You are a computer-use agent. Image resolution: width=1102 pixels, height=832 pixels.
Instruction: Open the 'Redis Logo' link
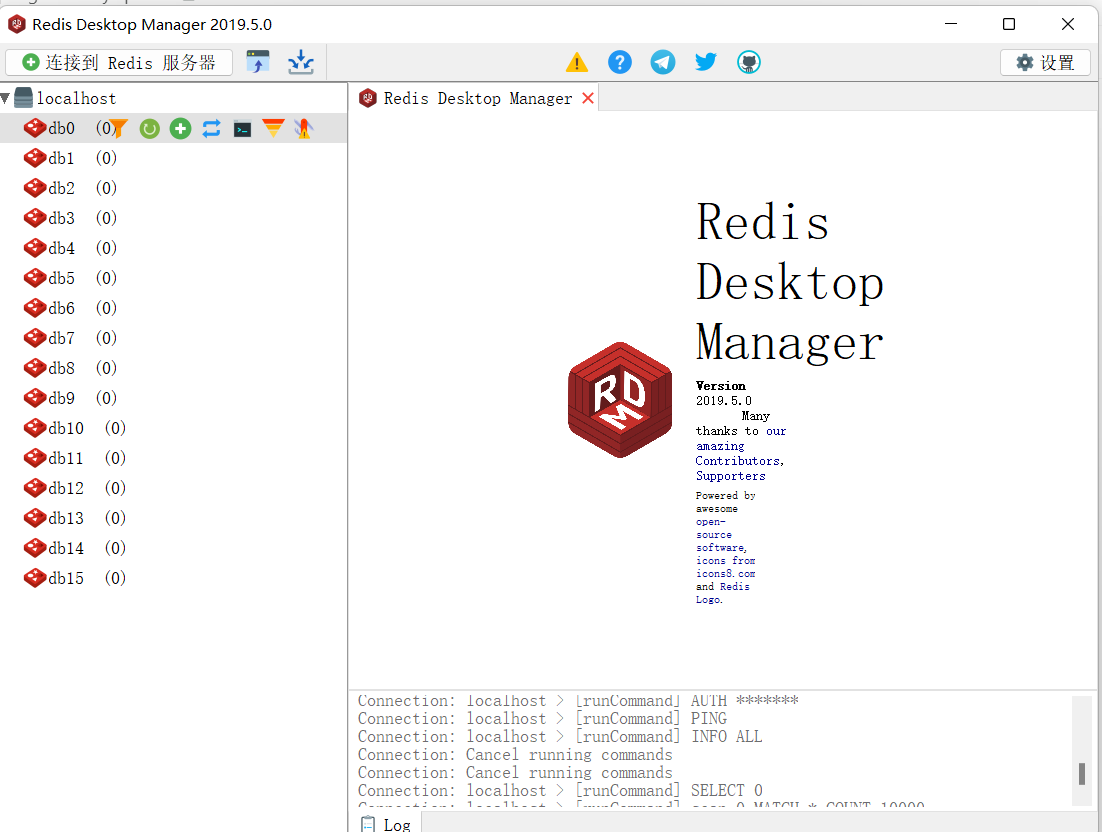722,593
